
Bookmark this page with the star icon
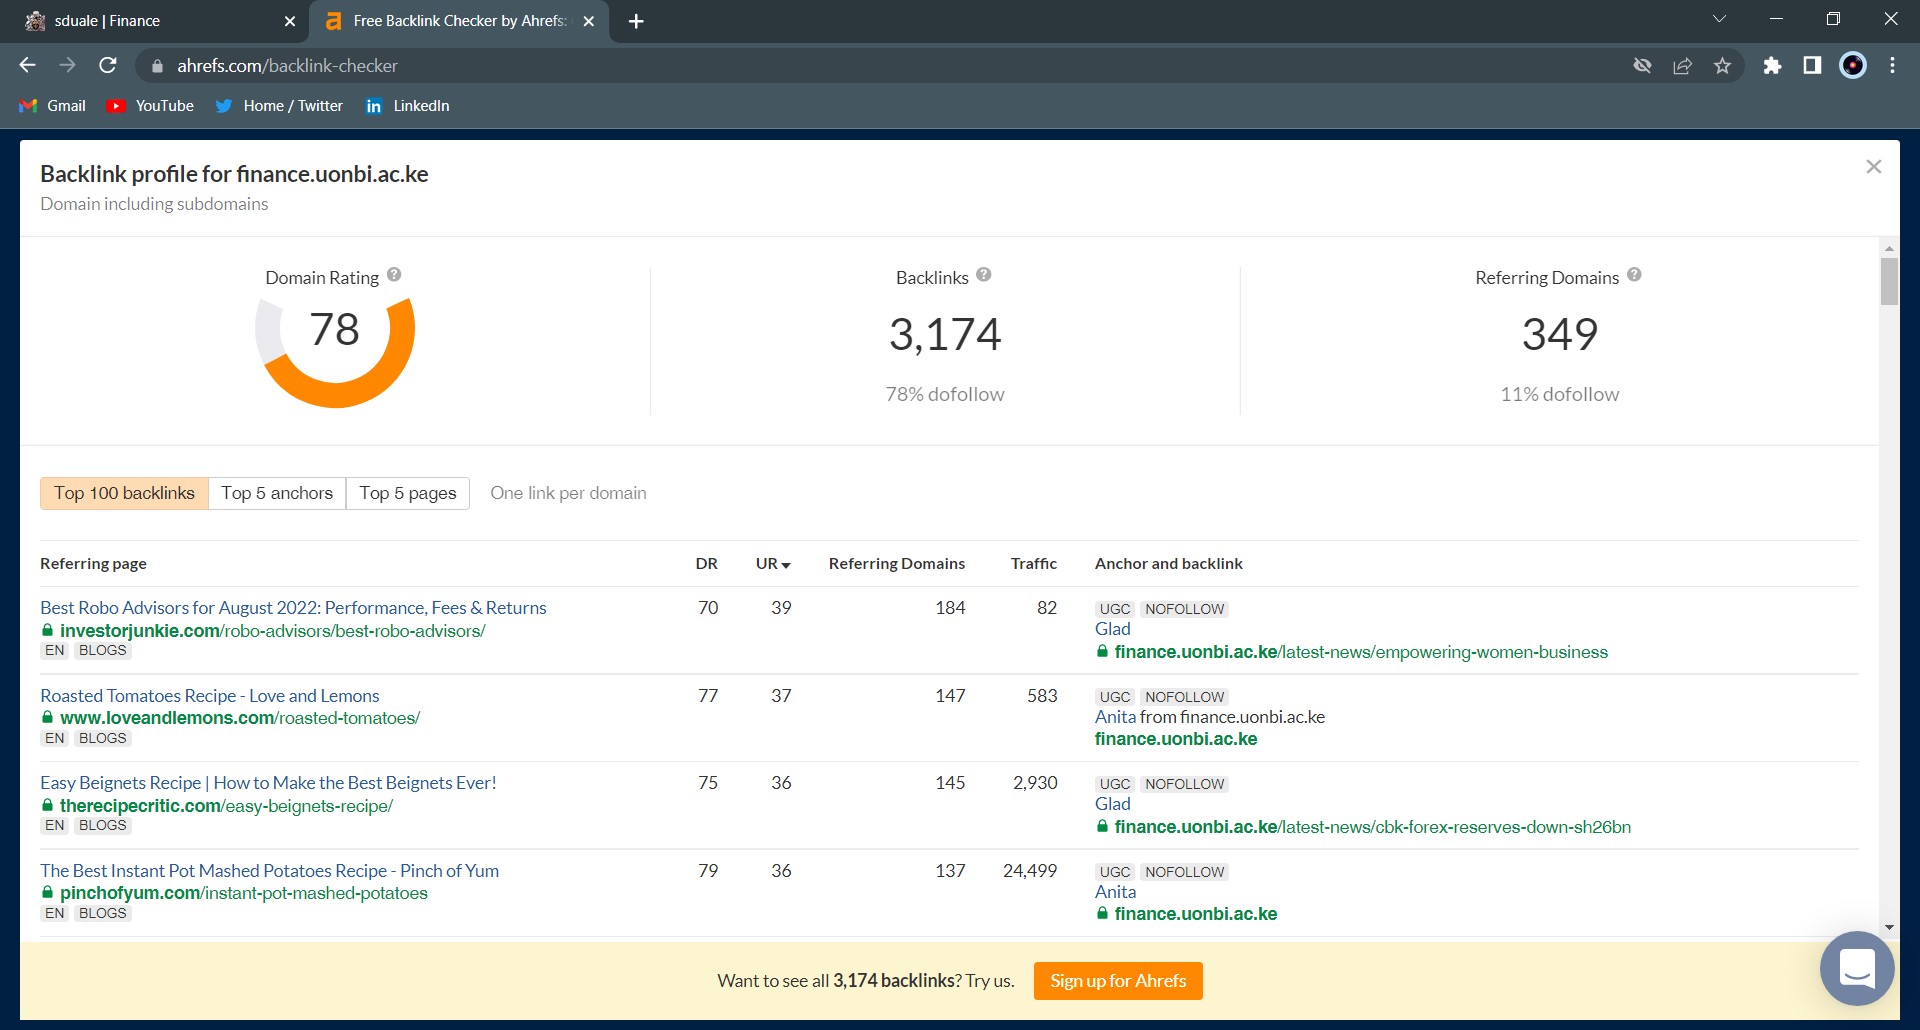pyautogui.click(x=1722, y=66)
